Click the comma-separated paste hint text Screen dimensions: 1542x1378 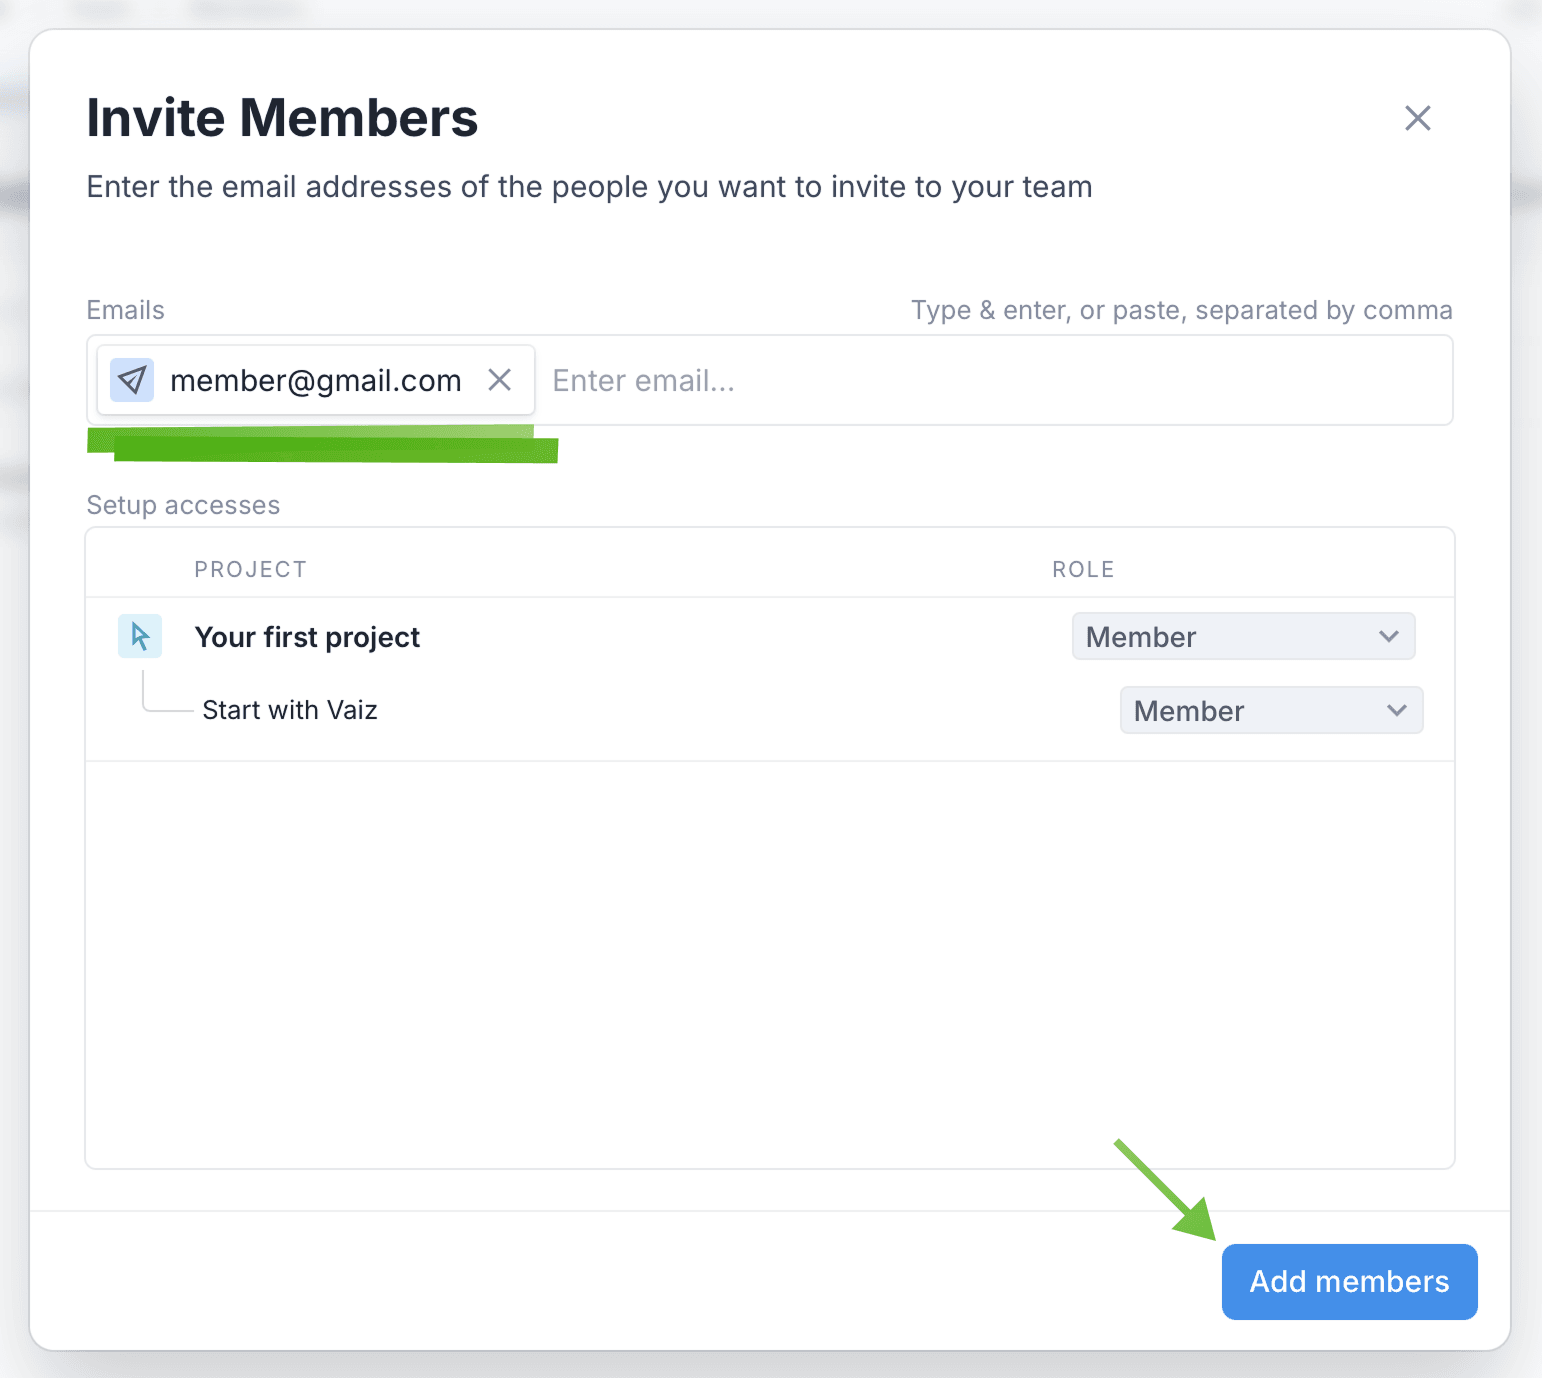[x=1181, y=310]
